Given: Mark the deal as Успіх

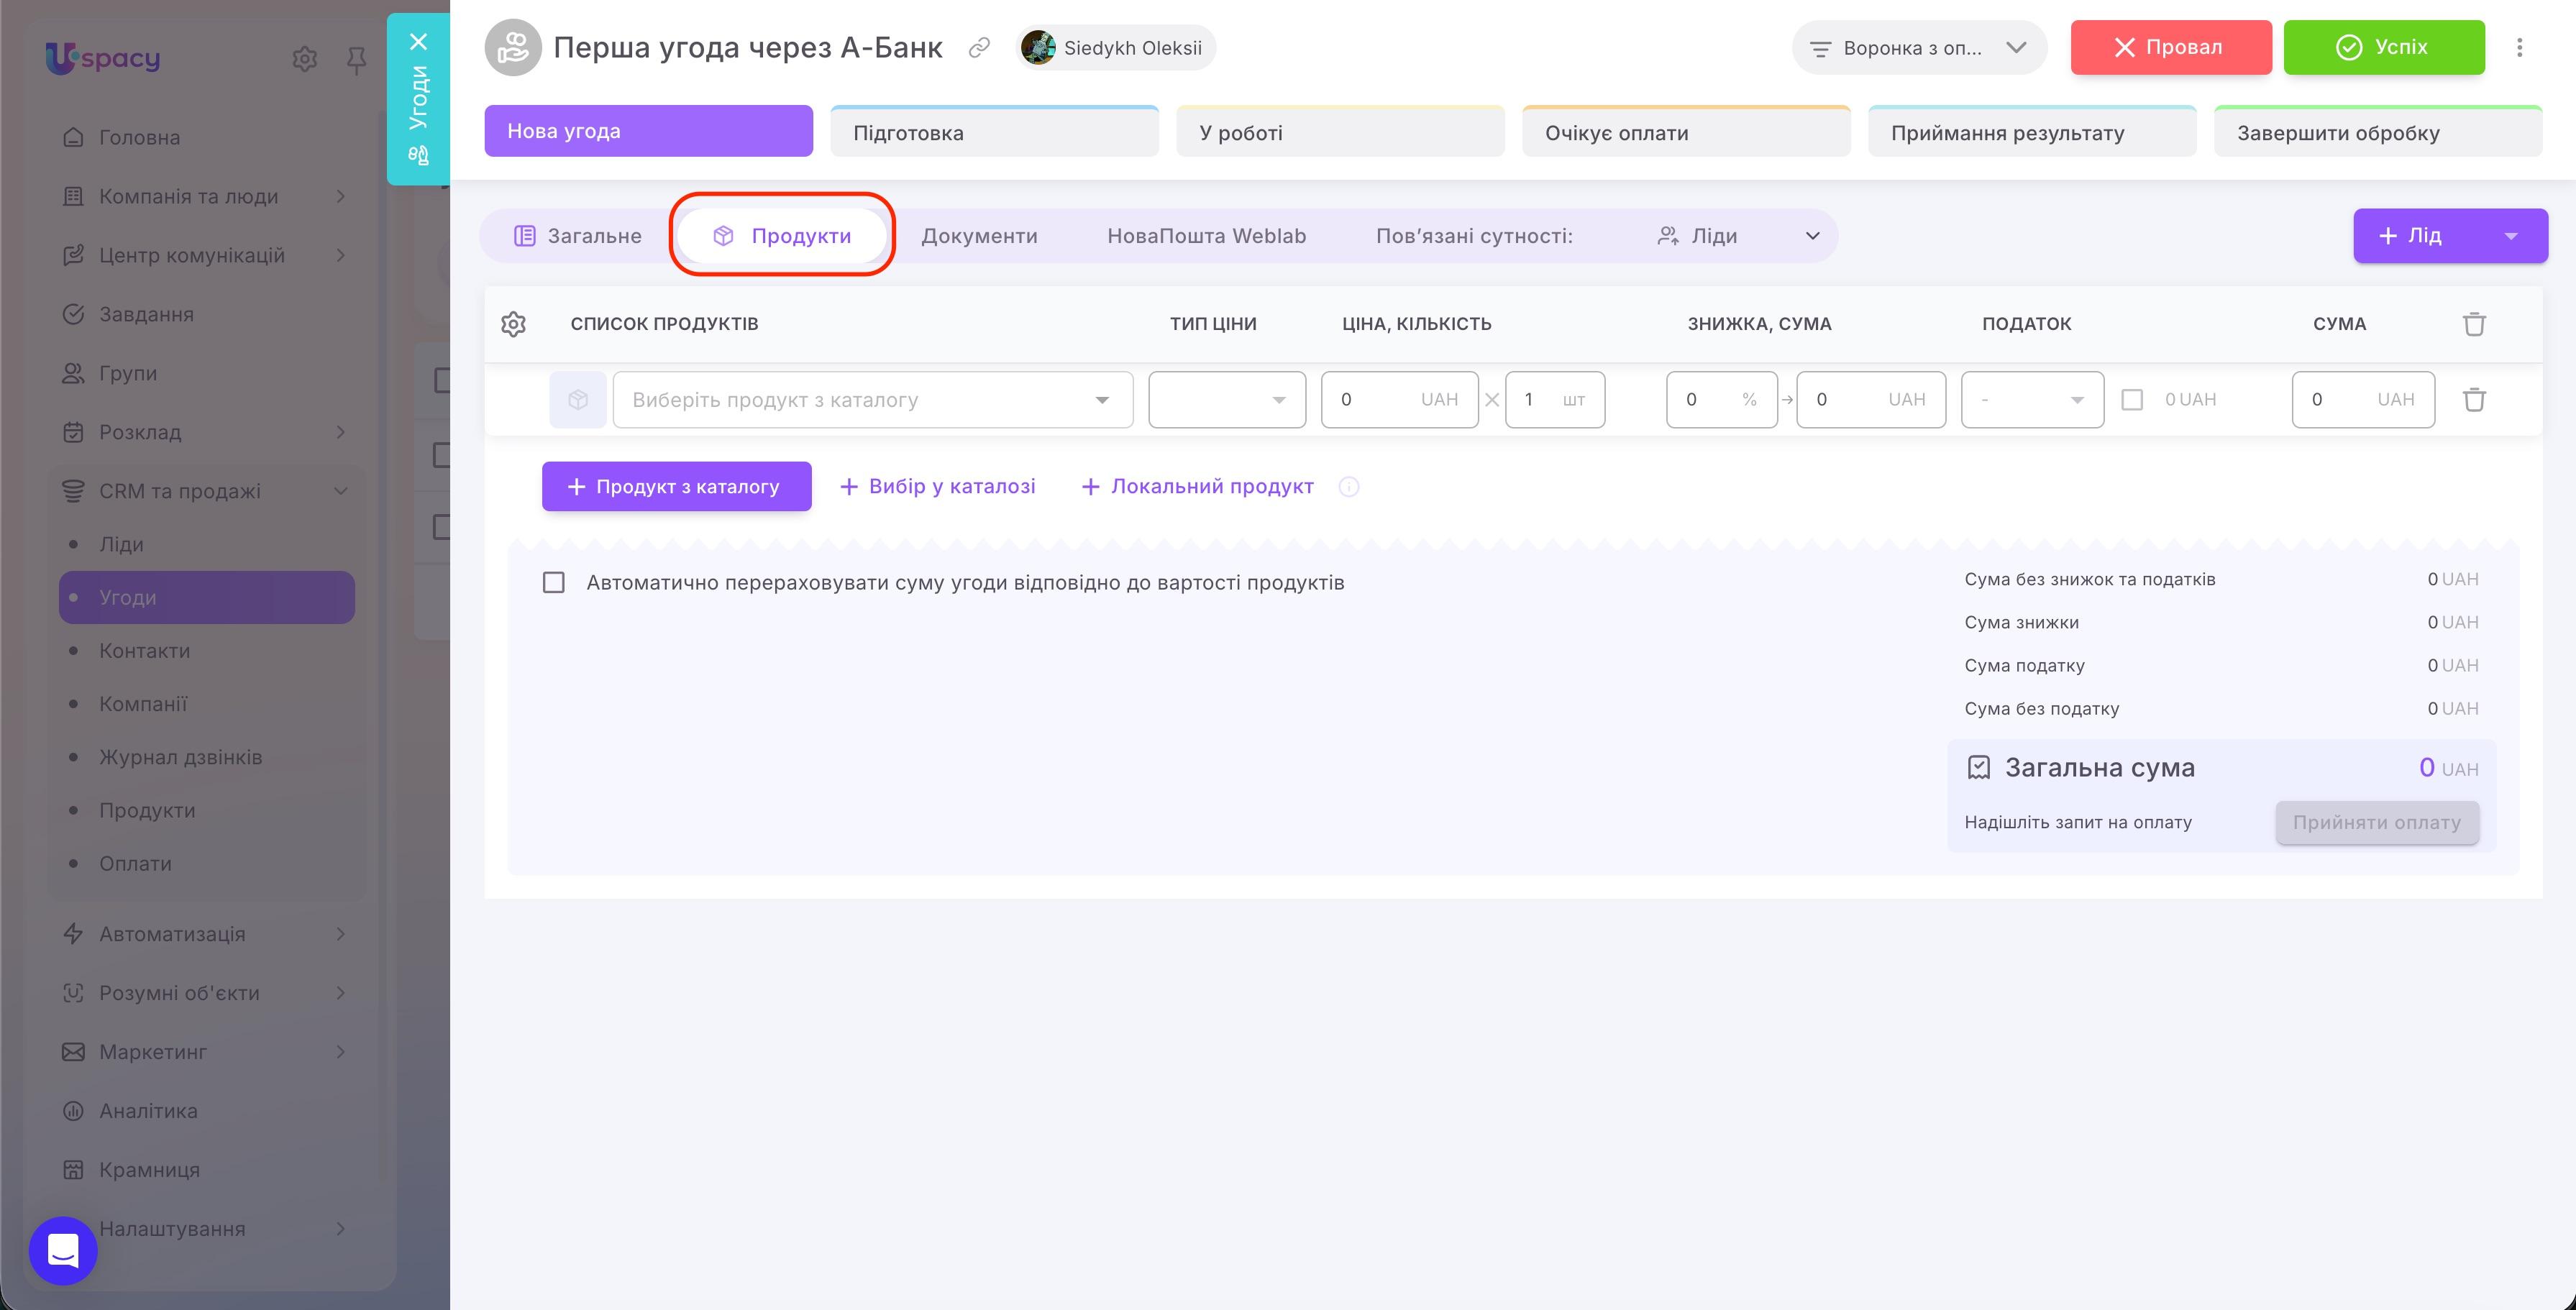Looking at the screenshot, I should tap(2383, 47).
